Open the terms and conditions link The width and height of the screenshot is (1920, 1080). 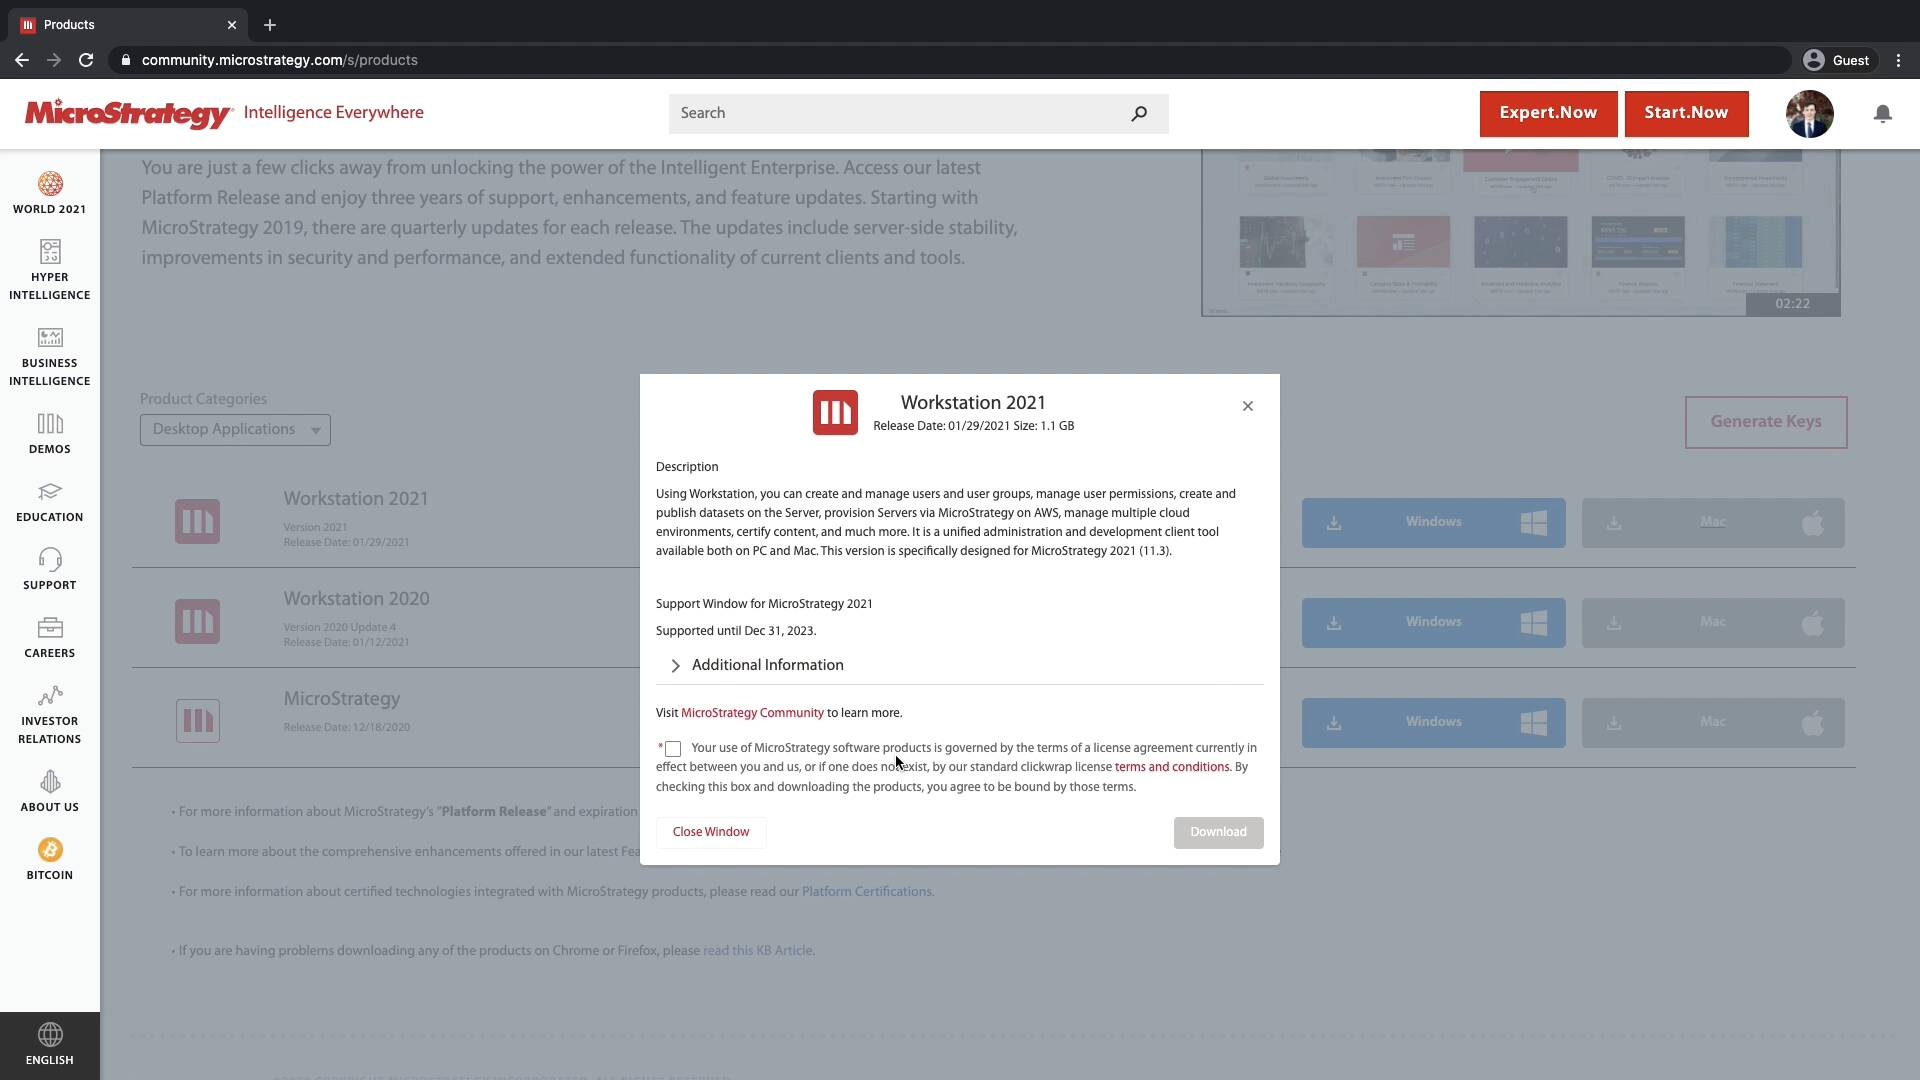coord(1171,767)
